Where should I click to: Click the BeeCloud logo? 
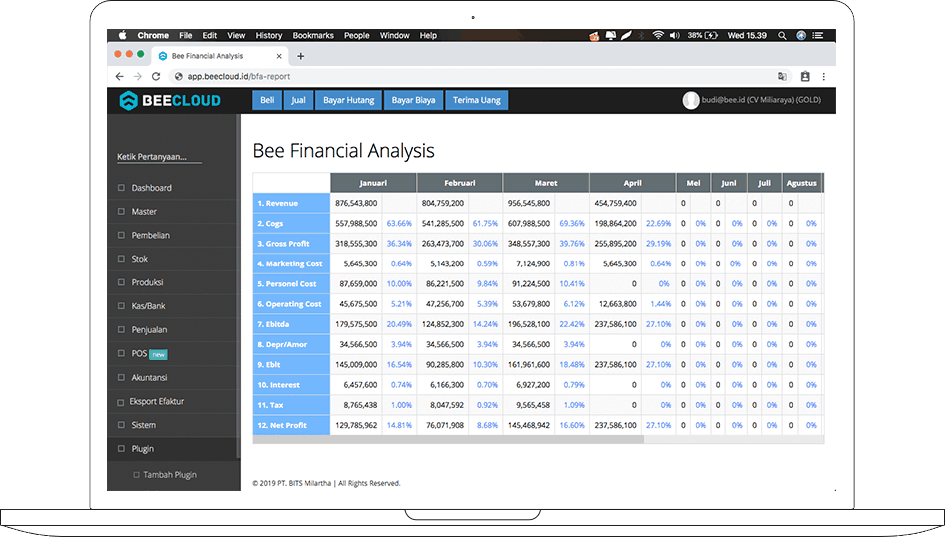tap(170, 101)
